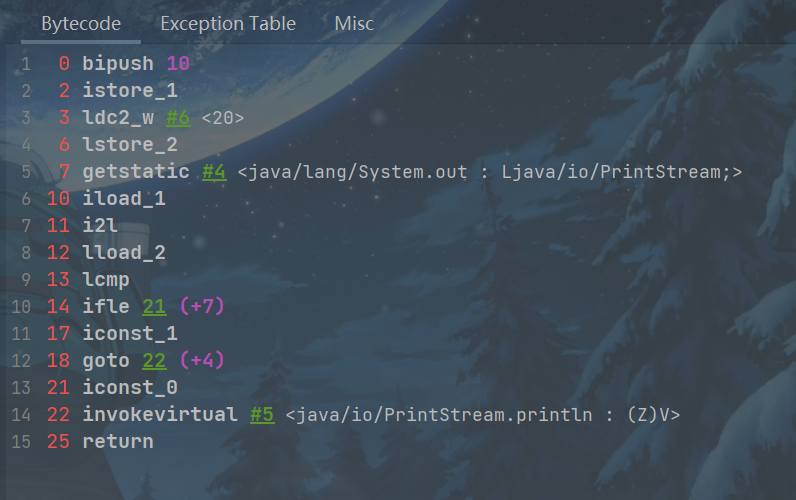Click the lload_2 instruction
The height and width of the screenshot is (500, 796).
(x=124, y=253)
